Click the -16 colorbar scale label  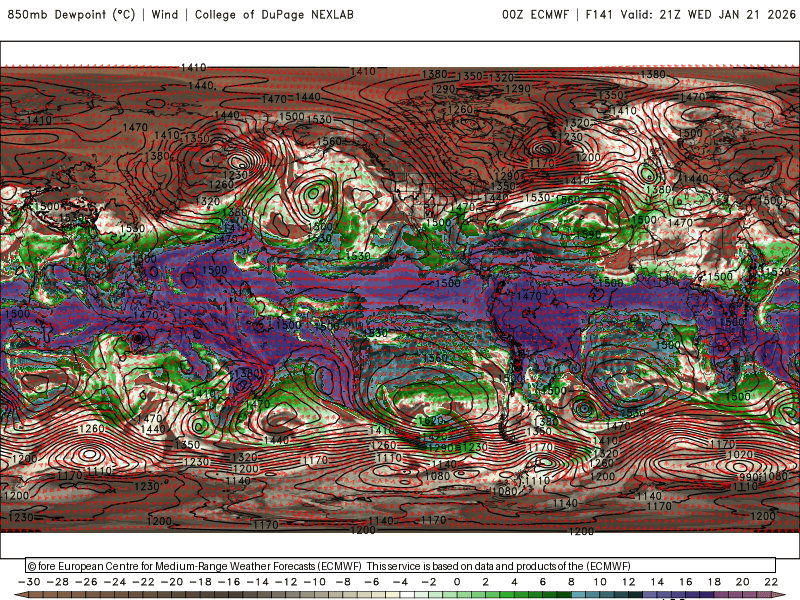coord(229,582)
